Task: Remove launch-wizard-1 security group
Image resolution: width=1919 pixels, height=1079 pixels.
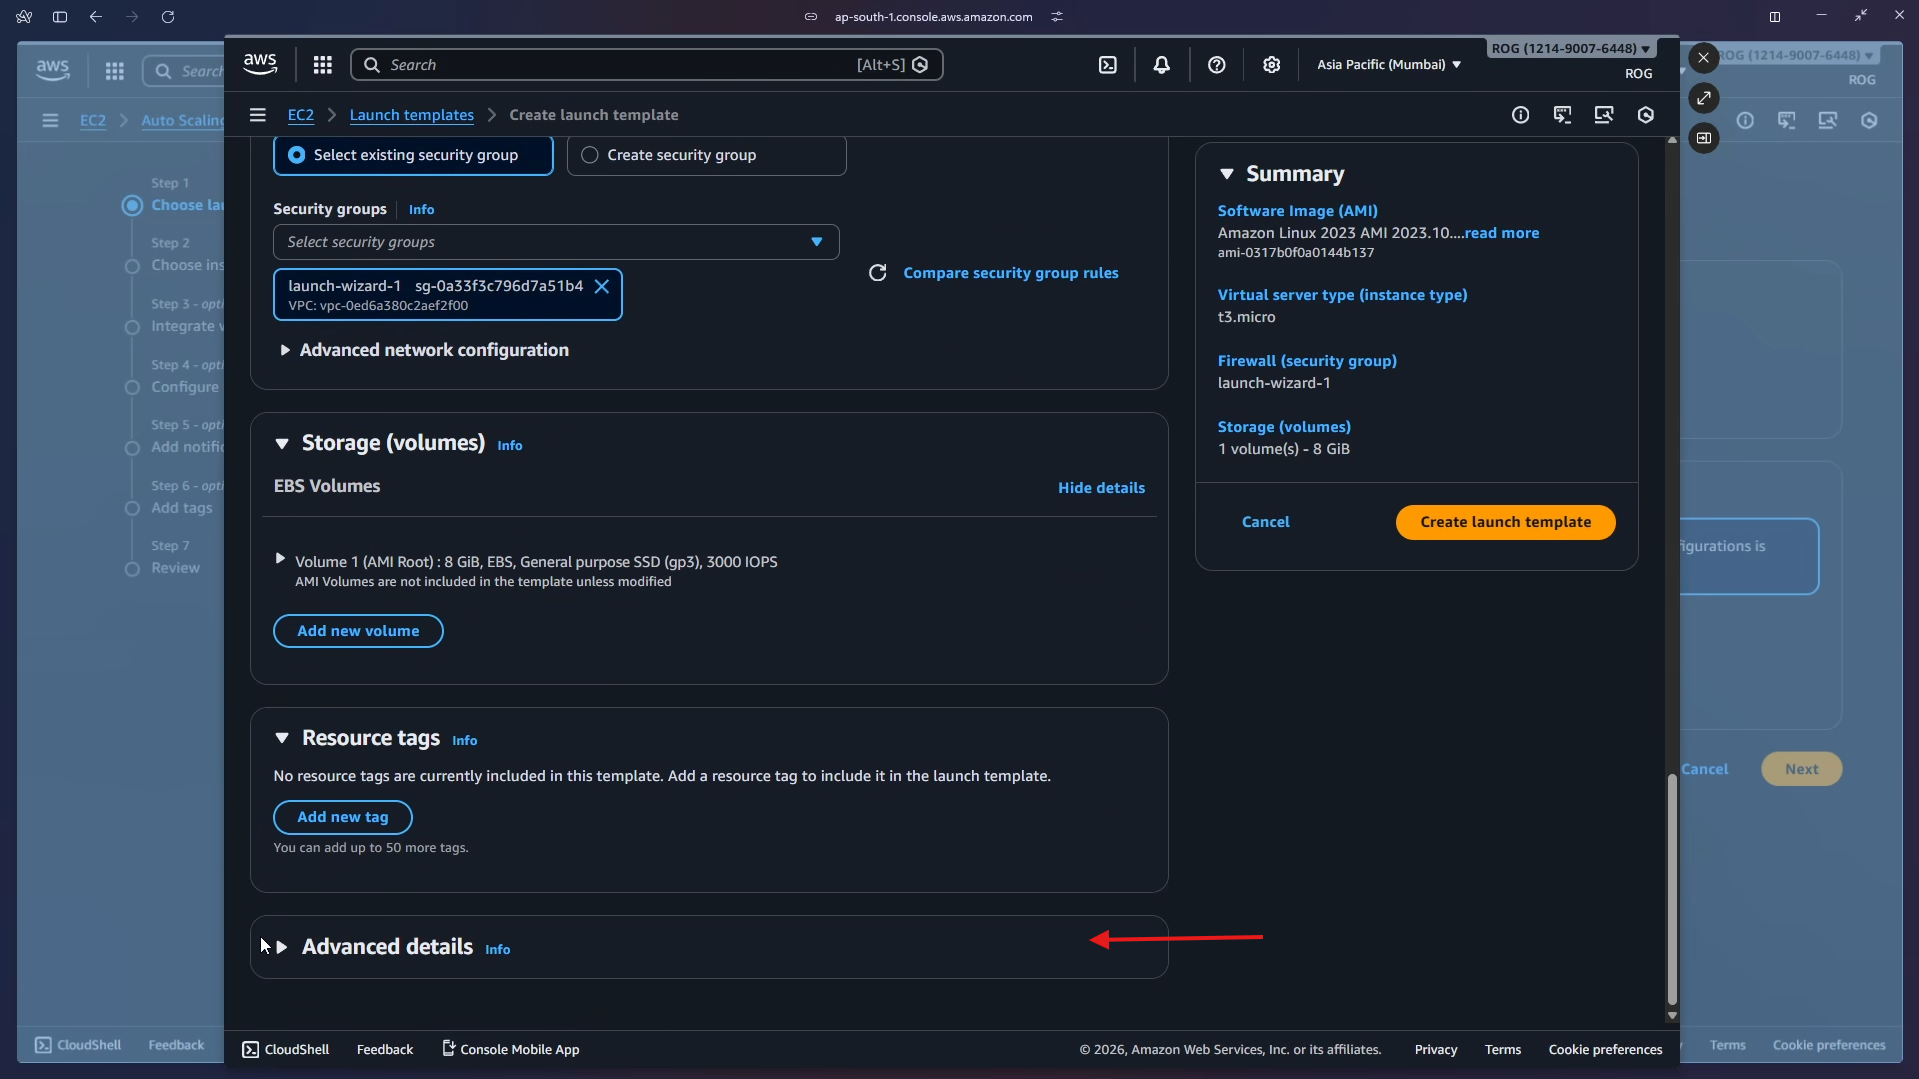Action: pos(602,287)
